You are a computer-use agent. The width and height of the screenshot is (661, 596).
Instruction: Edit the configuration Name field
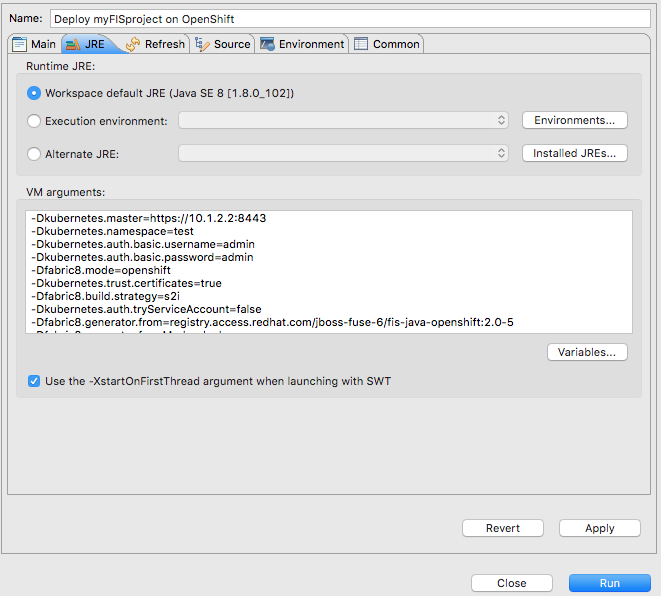(350, 19)
